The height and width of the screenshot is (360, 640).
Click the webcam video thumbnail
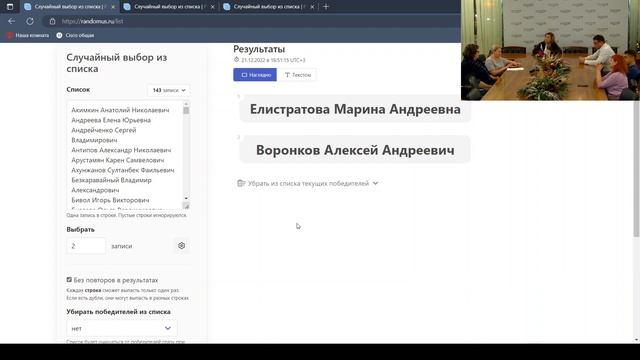[550, 50]
